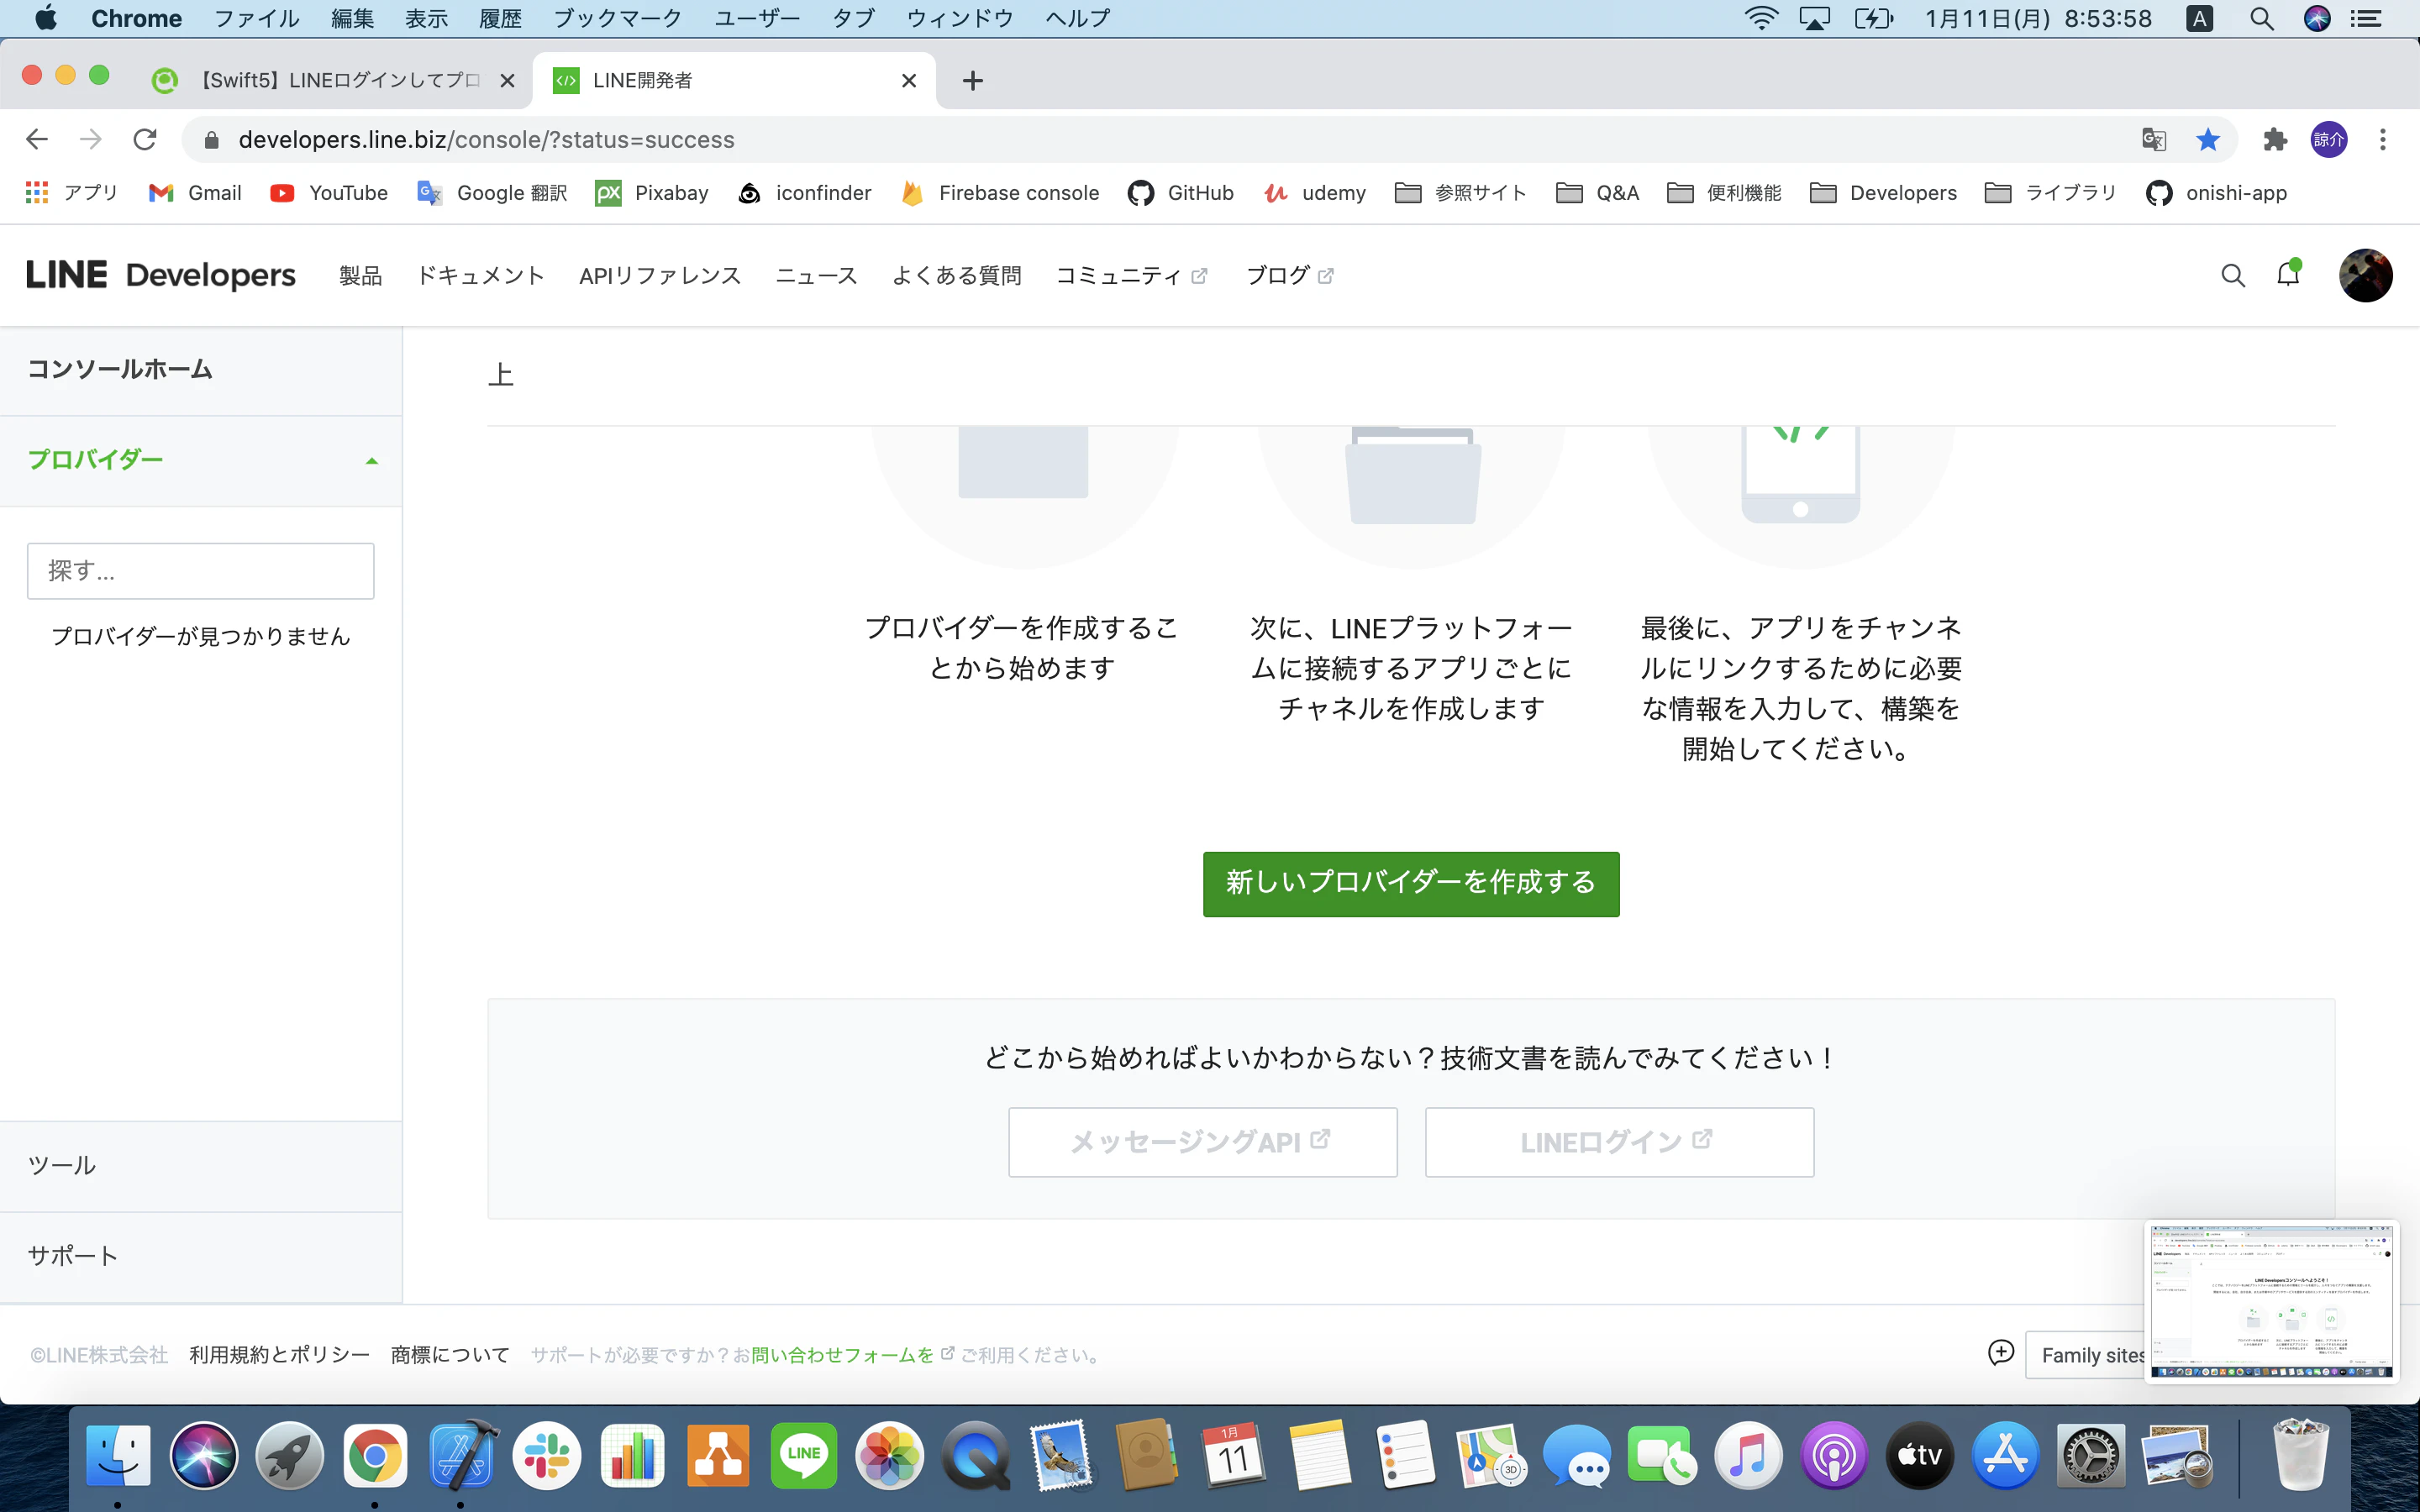The width and height of the screenshot is (2420, 1512).
Task: Click the feedback plus circle icon in footer
Action: coord(2000,1353)
